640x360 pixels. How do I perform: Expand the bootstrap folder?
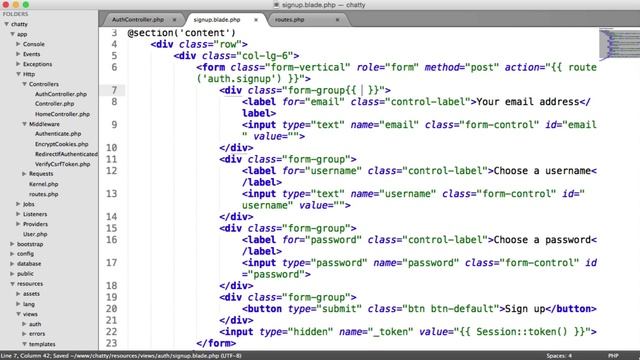(x=13, y=244)
